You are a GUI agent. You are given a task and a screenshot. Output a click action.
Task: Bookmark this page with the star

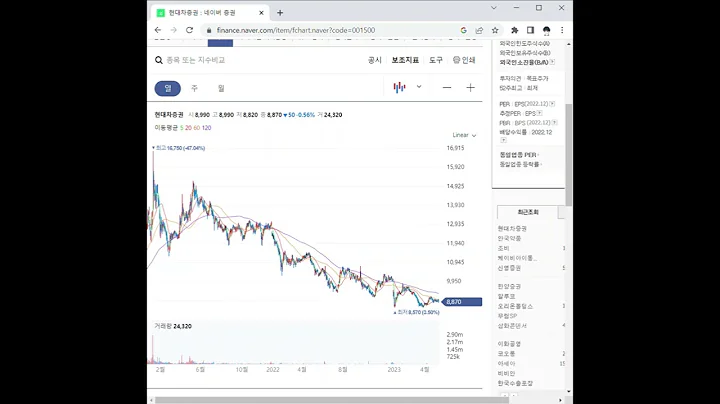[x=495, y=30]
